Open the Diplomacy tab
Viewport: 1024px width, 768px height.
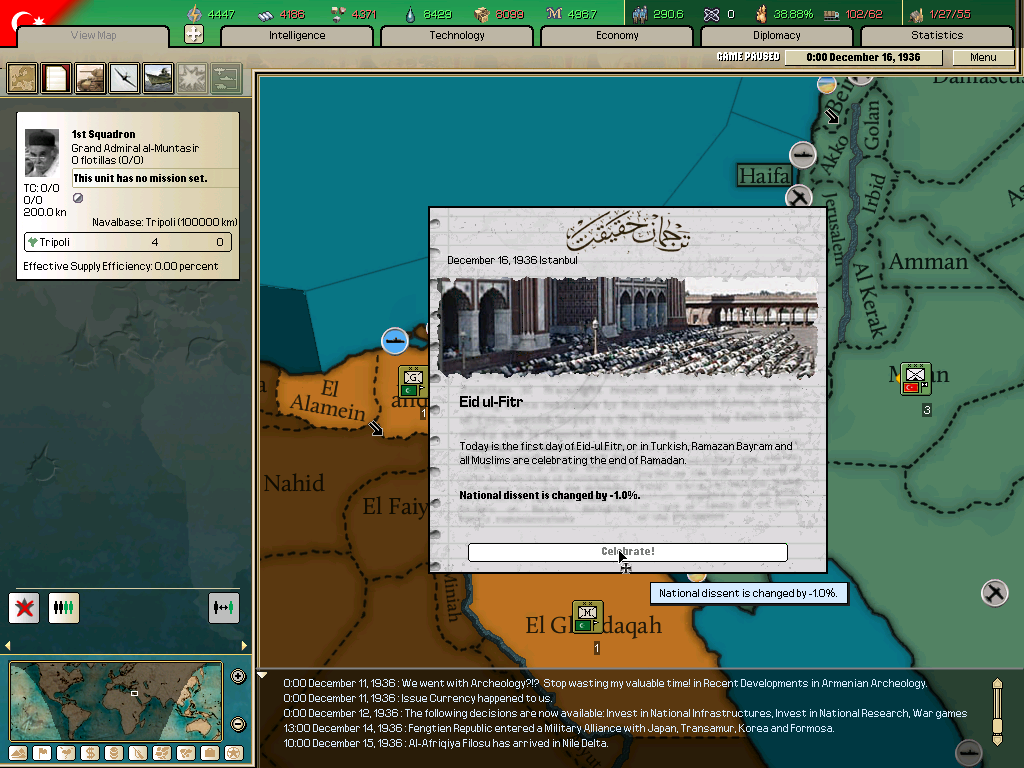(x=776, y=35)
